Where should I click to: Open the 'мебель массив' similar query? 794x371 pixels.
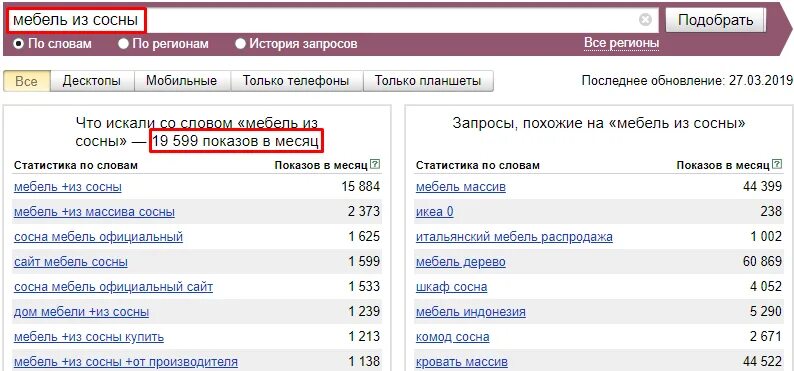click(x=461, y=187)
